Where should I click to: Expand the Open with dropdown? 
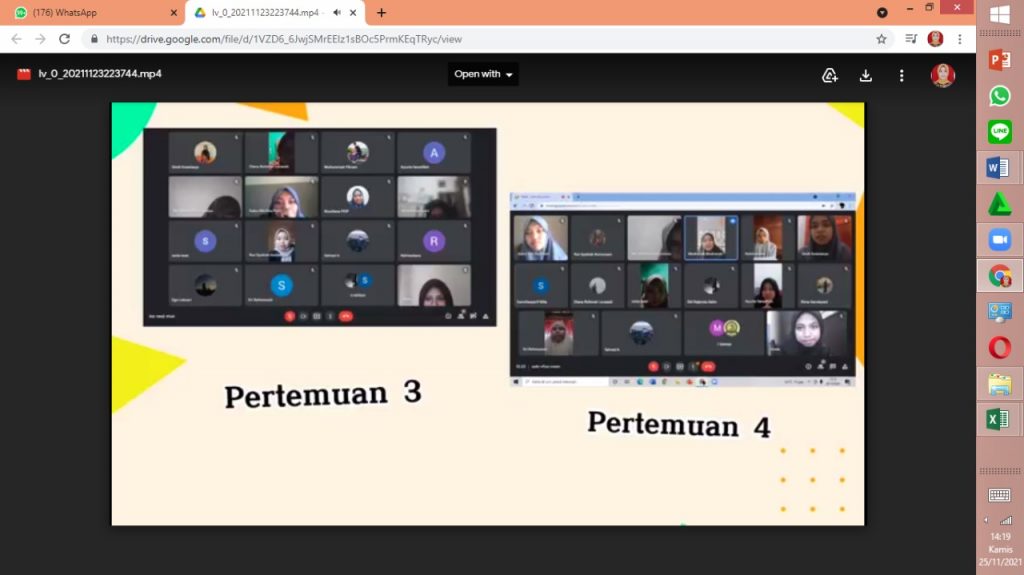483,74
